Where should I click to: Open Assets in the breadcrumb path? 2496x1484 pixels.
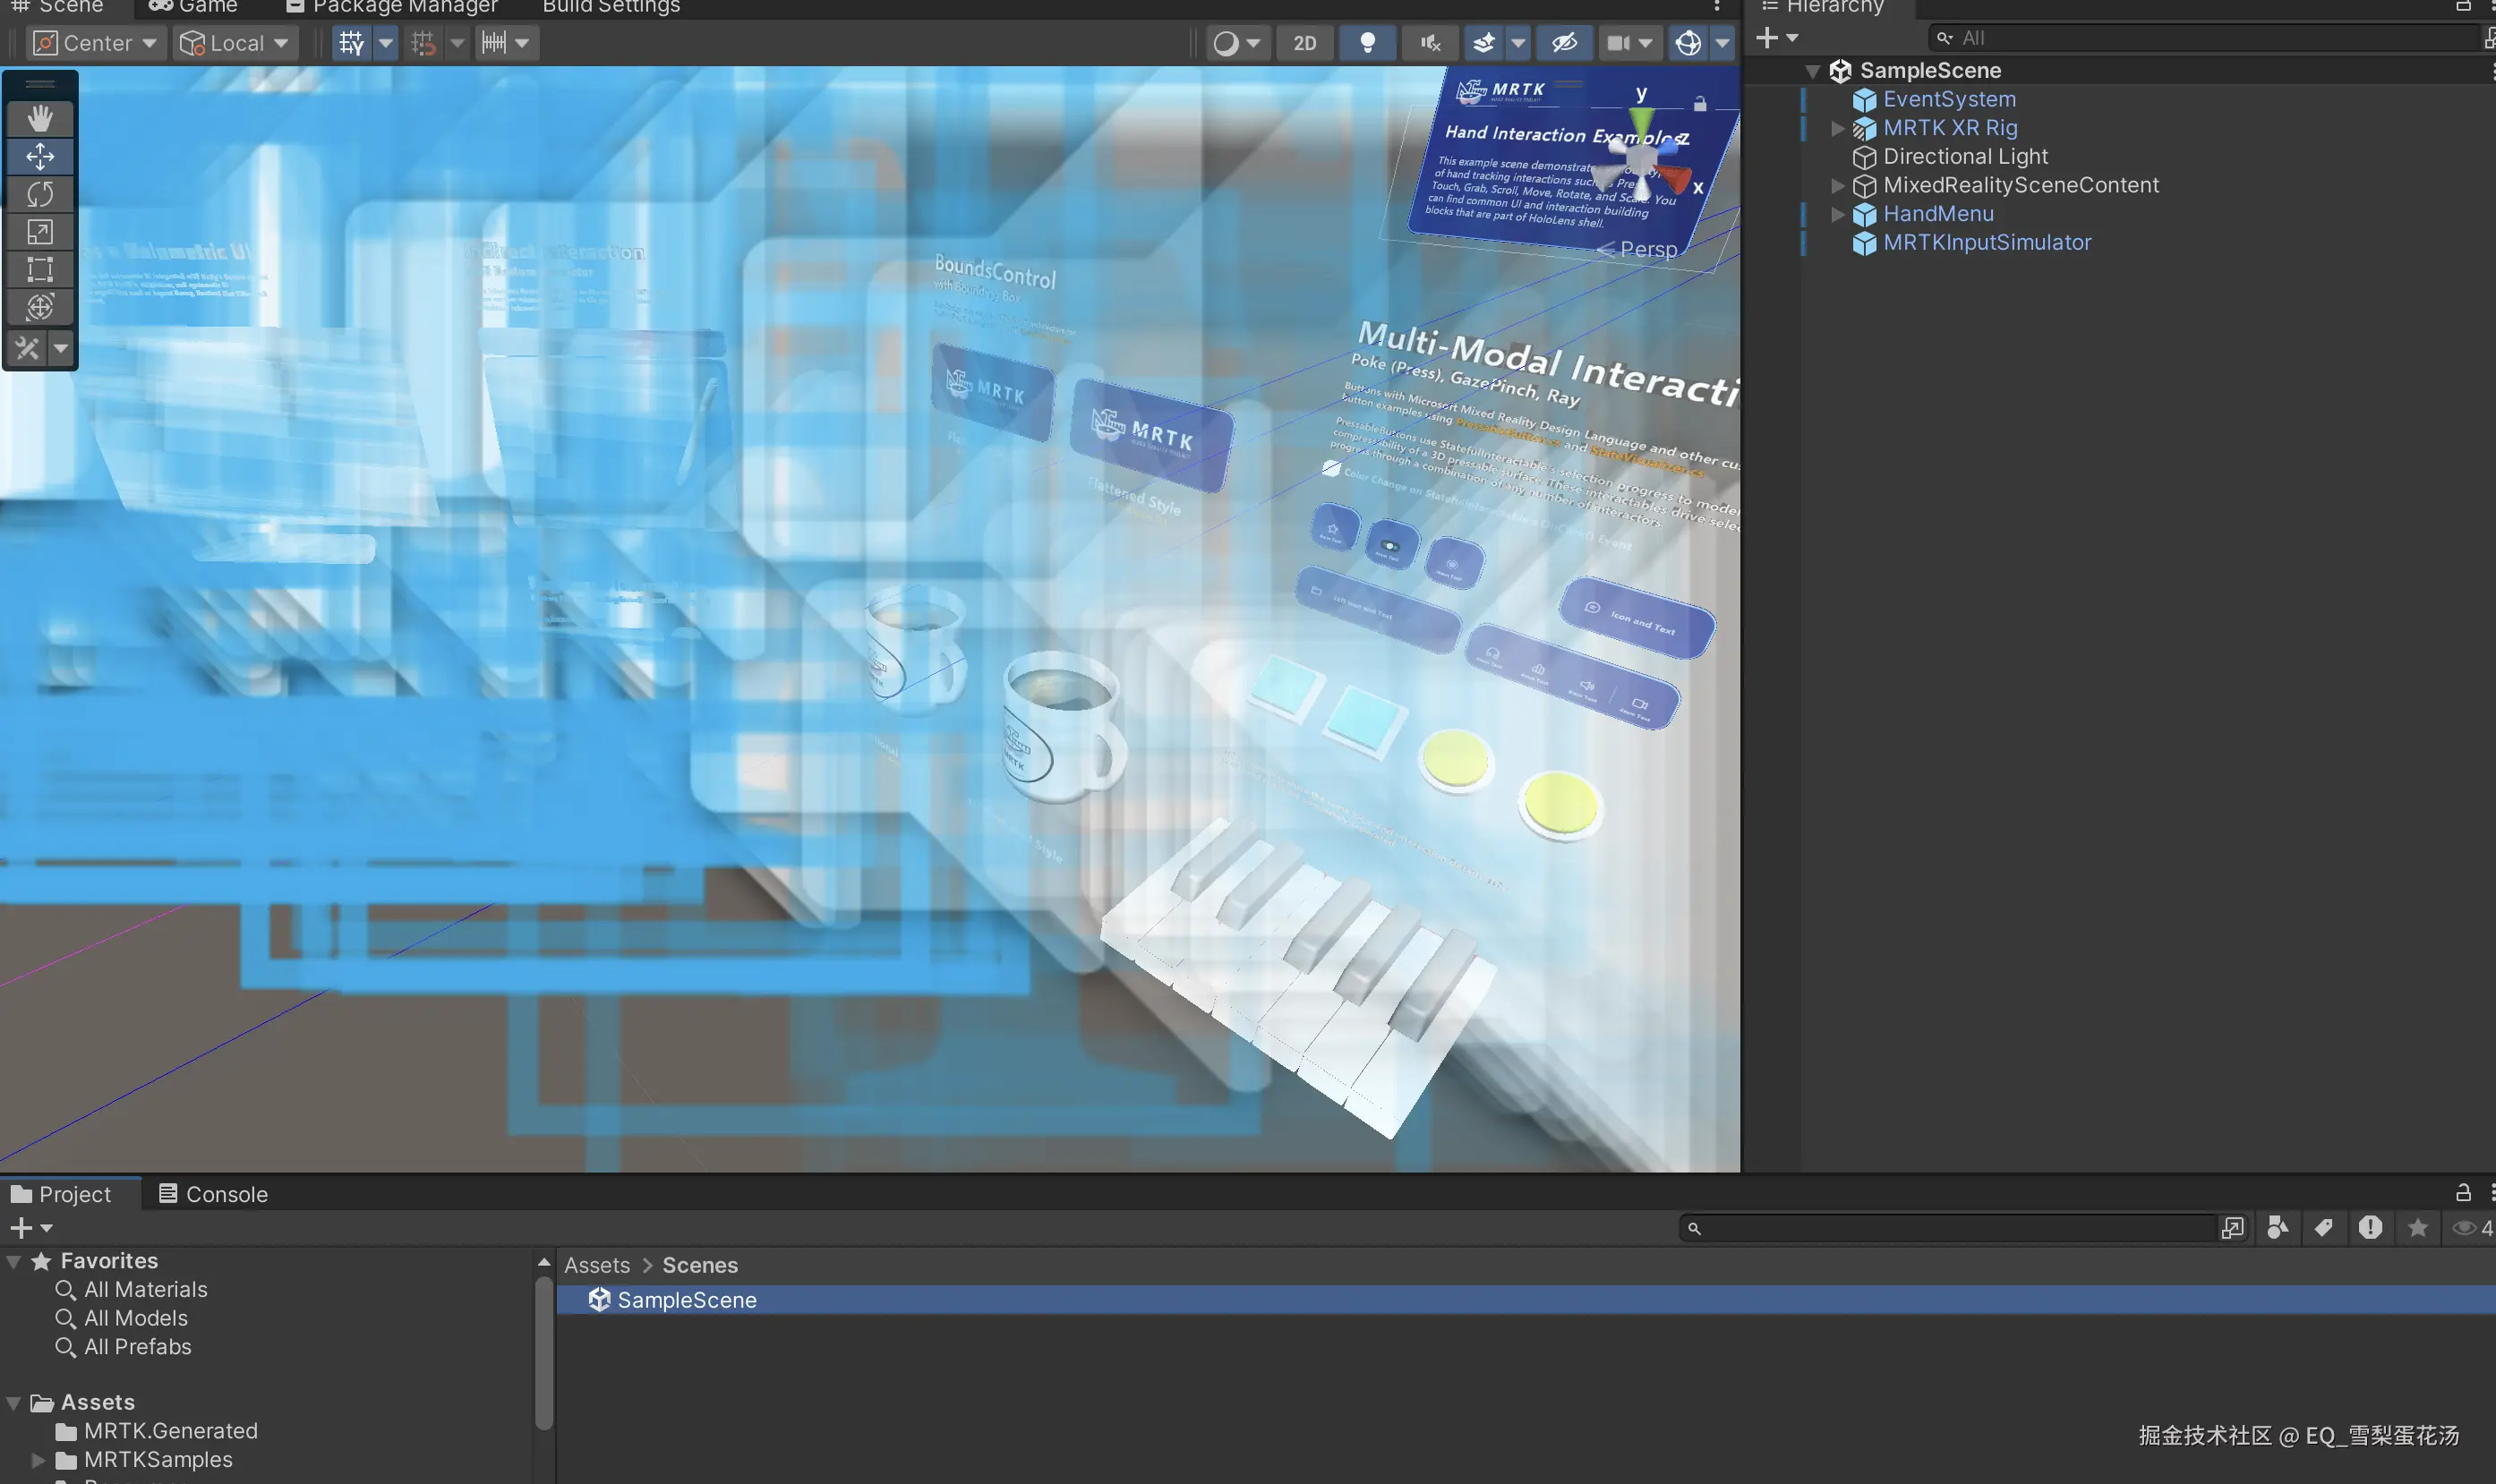597,1265
